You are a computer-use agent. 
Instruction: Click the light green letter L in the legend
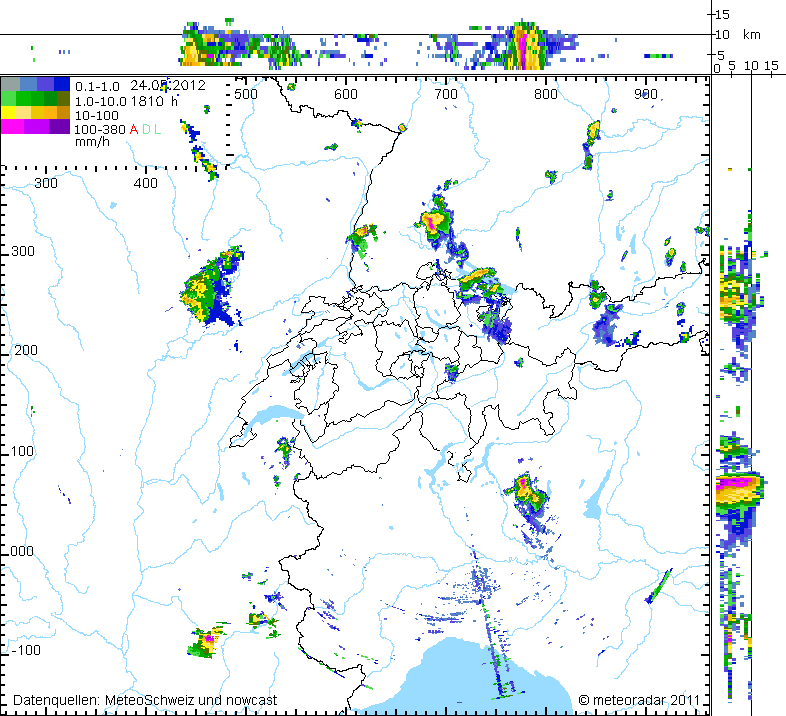[157, 129]
